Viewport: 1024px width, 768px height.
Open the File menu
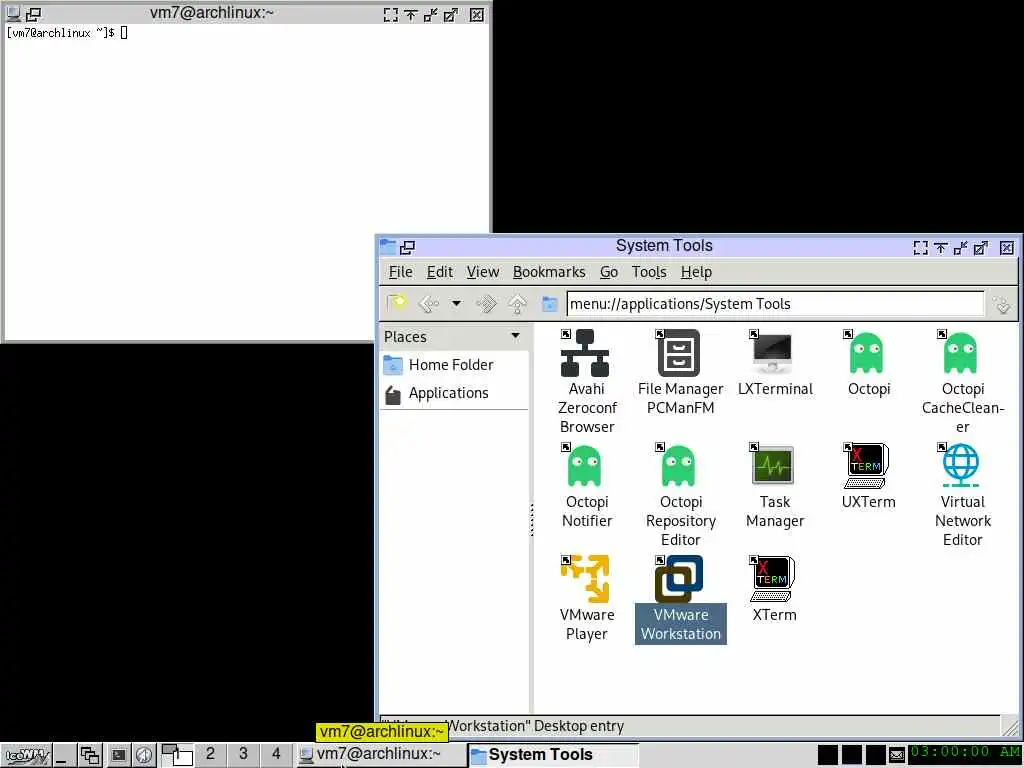(x=400, y=272)
